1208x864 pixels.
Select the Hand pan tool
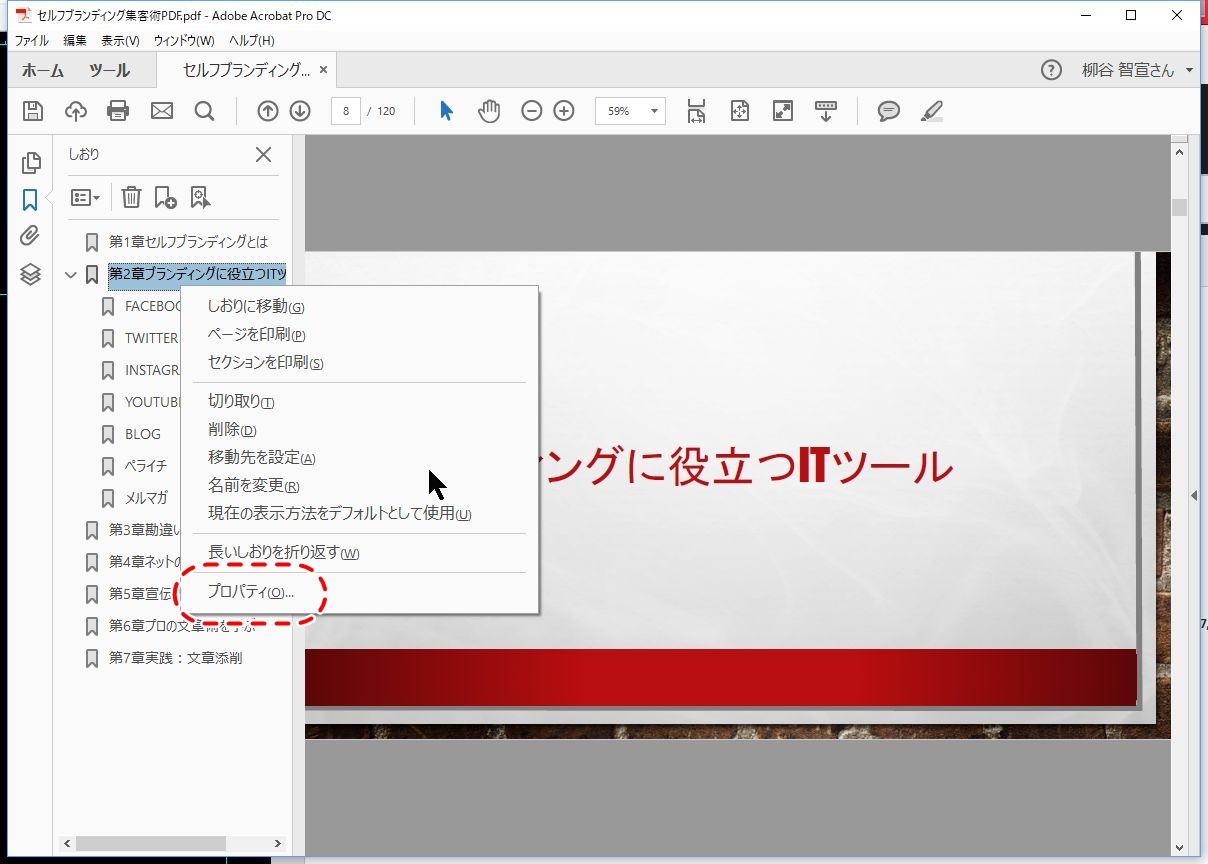tap(488, 111)
